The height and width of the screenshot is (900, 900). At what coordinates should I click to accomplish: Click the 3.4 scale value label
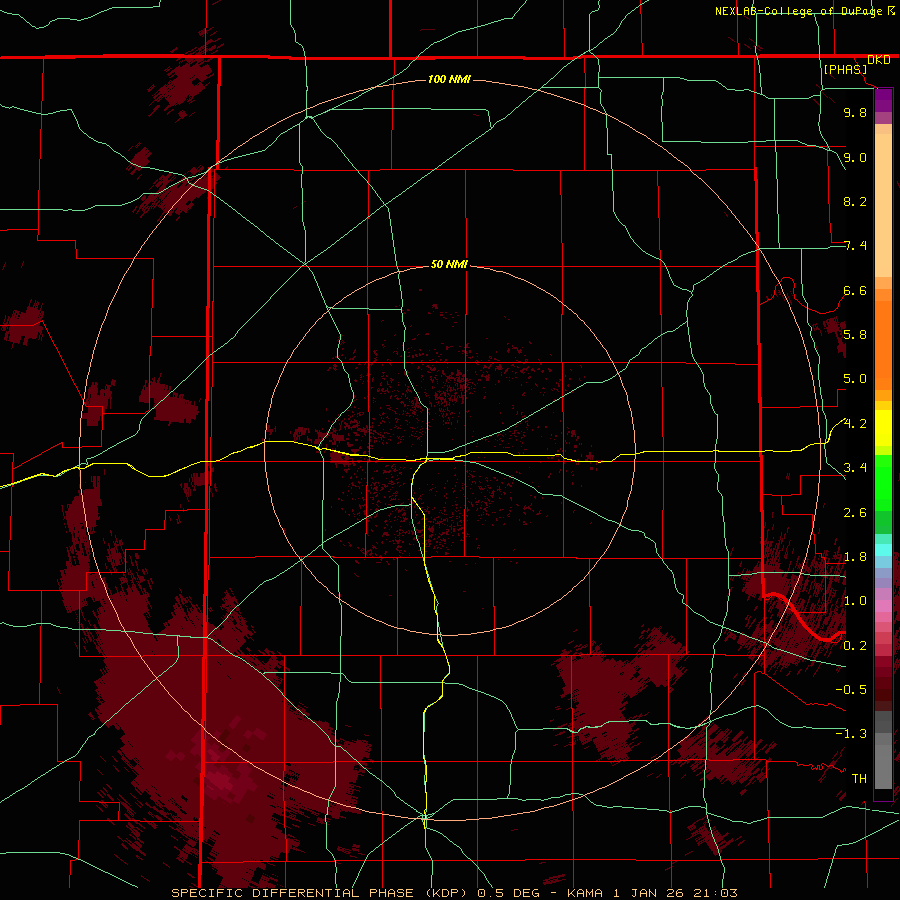tap(855, 467)
